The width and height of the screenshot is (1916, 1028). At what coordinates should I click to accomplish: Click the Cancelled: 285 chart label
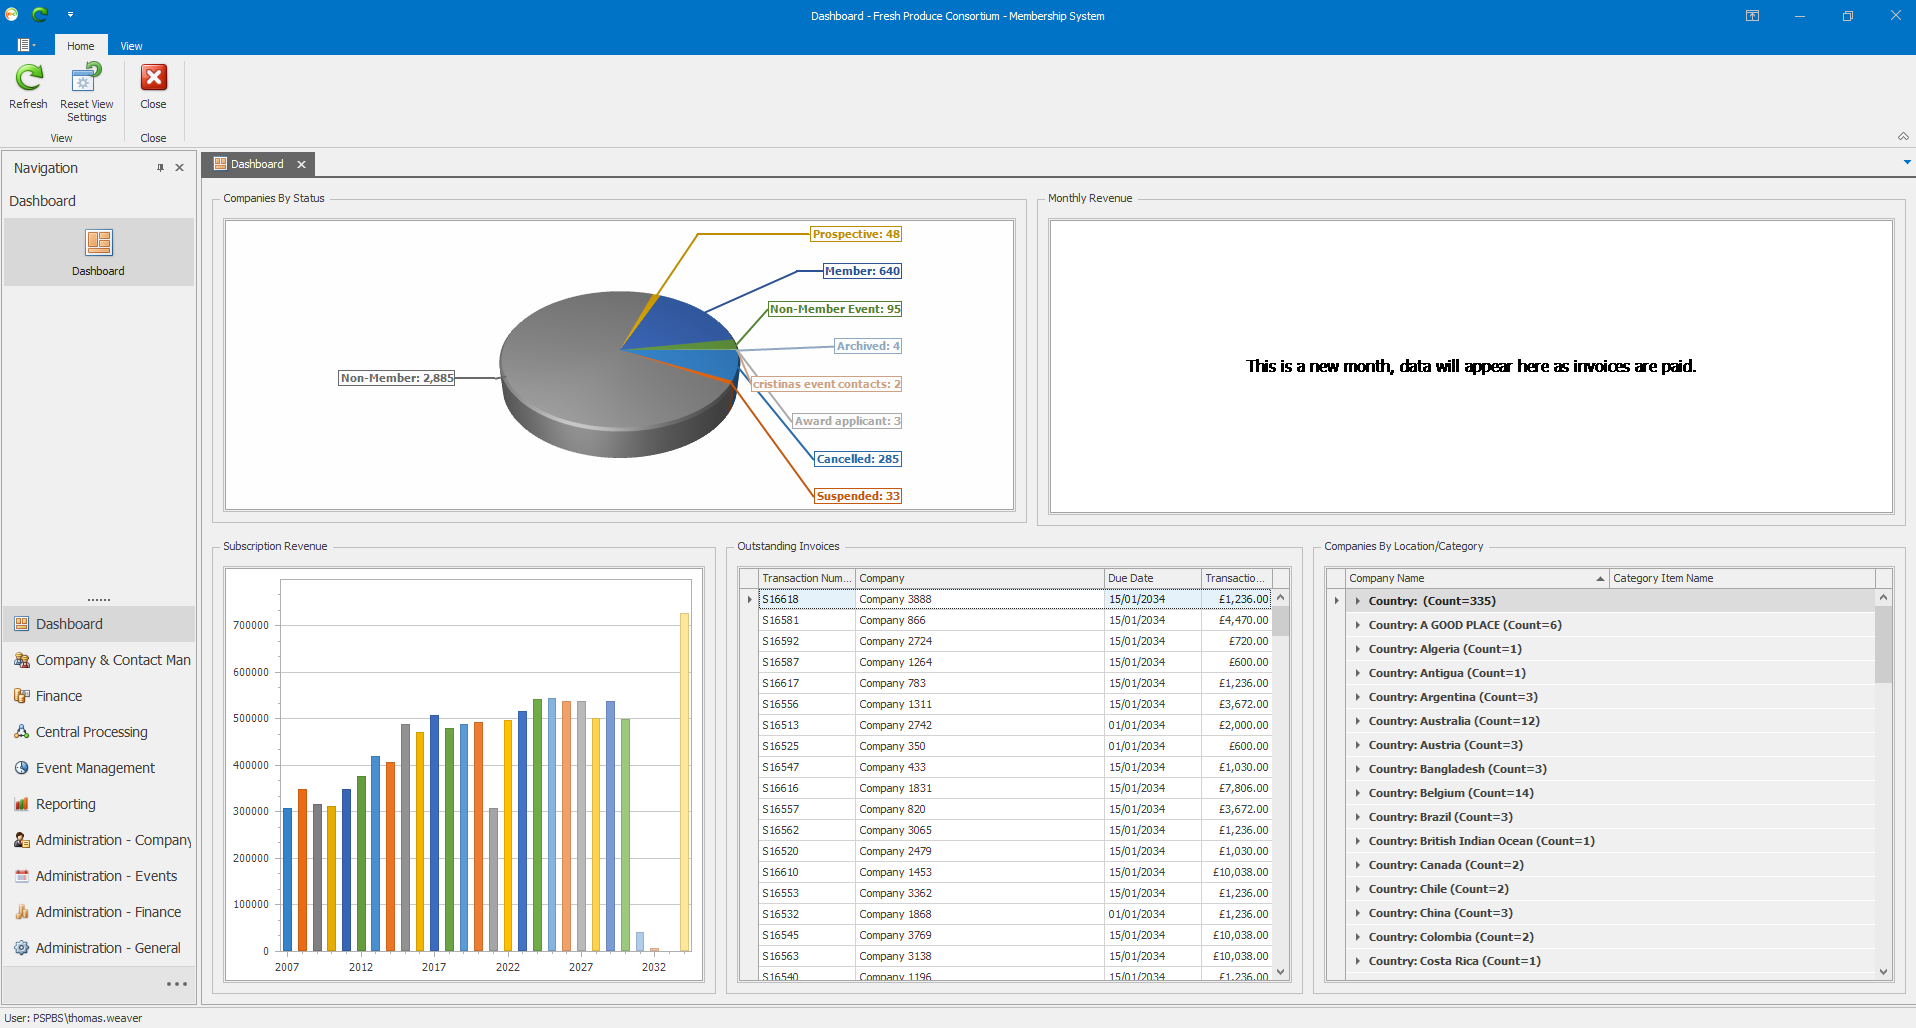[x=858, y=459]
